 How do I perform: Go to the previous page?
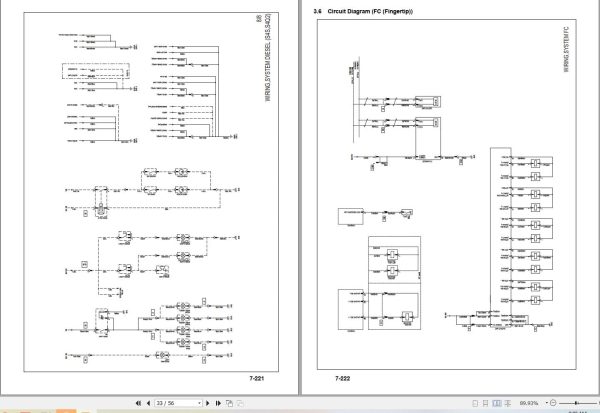click(x=148, y=403)
